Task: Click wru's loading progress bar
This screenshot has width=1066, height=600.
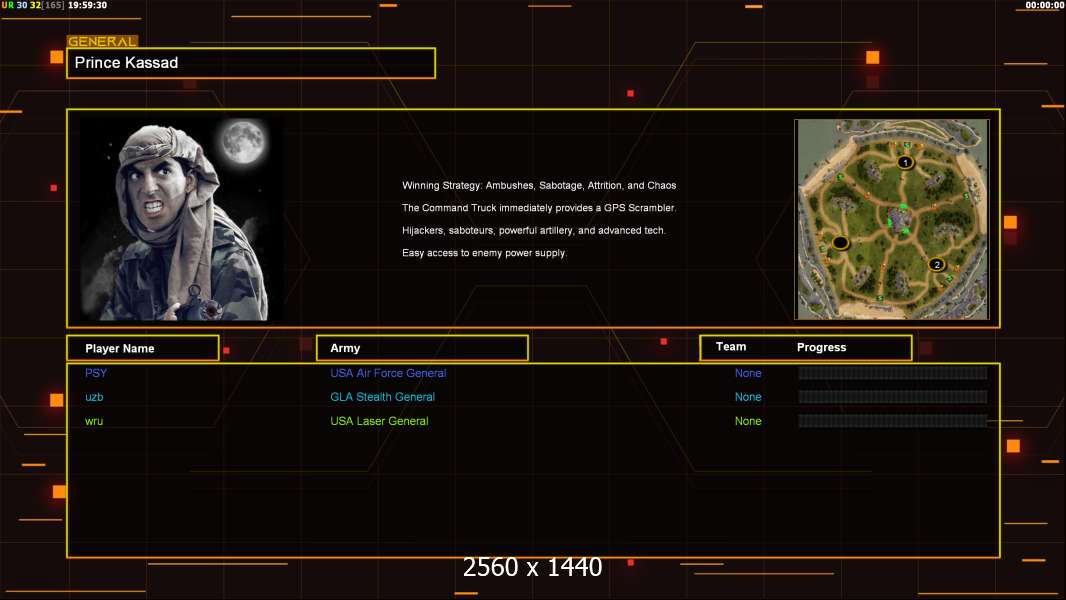Action: [x=893, y=421]
